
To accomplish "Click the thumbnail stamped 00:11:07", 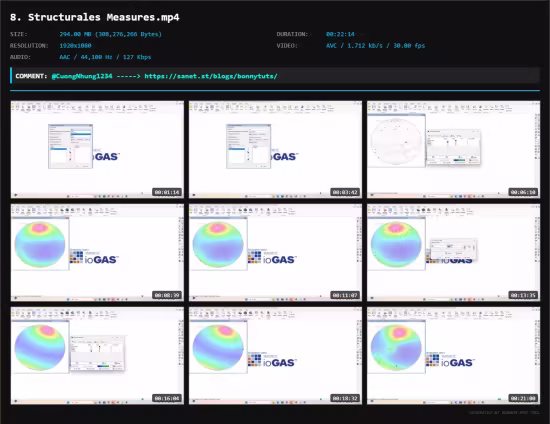I will pyautogui.click(x=275, y=253).
